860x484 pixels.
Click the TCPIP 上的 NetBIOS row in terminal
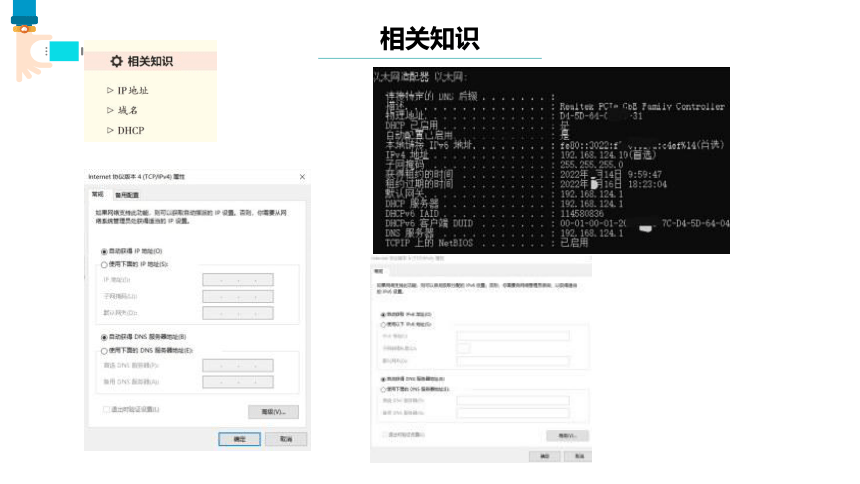[x=487, y=243]
